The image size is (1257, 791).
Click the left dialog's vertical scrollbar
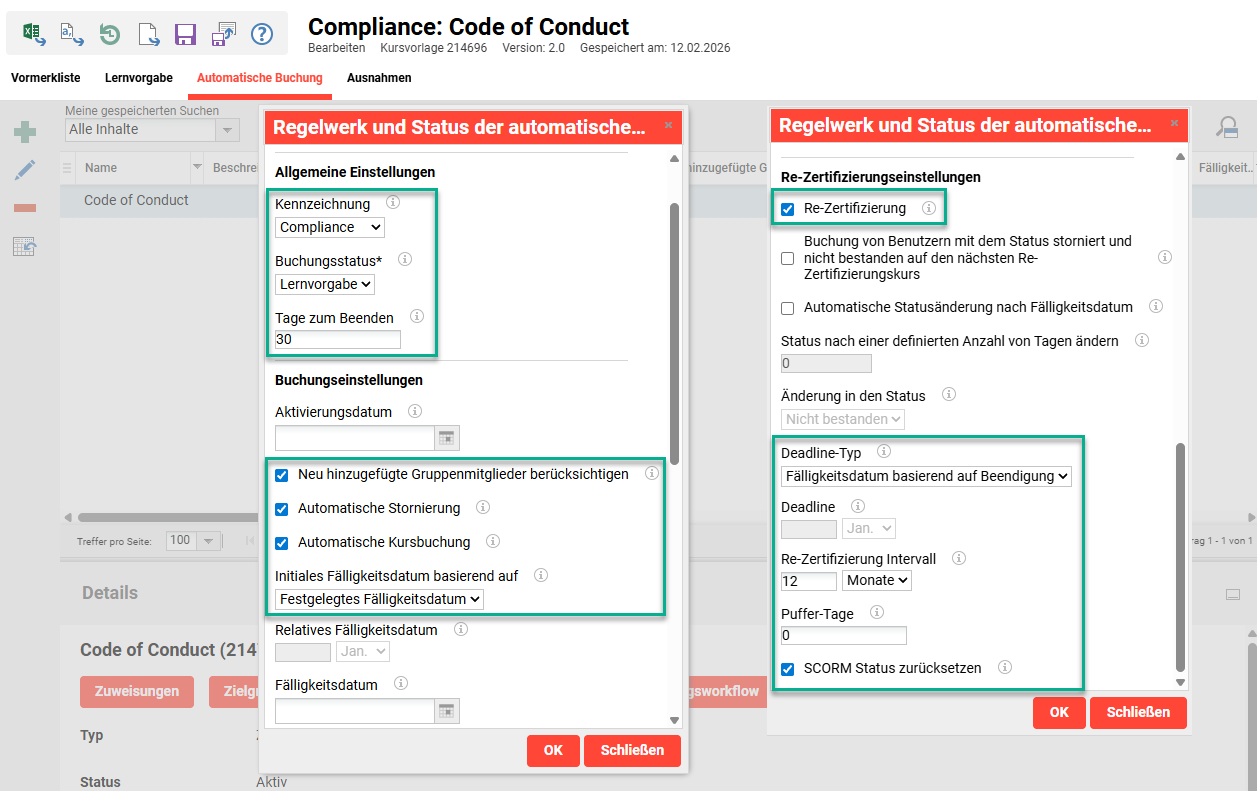(674, 330)
